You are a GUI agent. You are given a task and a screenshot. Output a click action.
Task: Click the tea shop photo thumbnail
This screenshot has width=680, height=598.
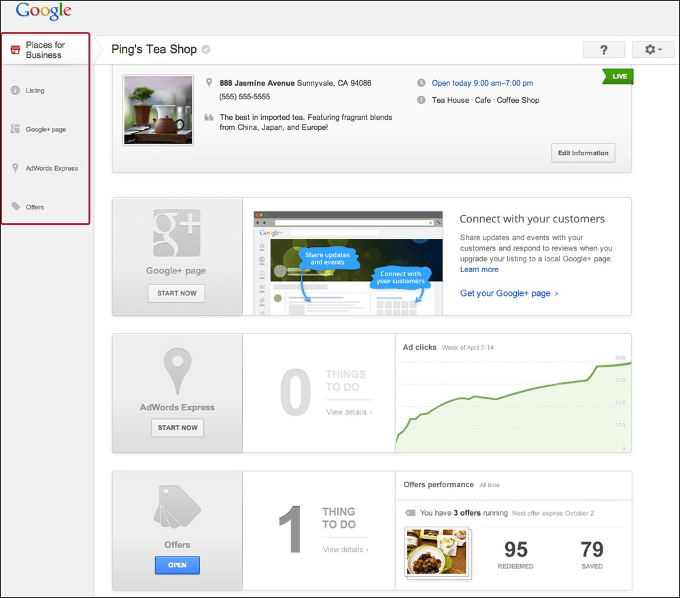tap(158, 110)
